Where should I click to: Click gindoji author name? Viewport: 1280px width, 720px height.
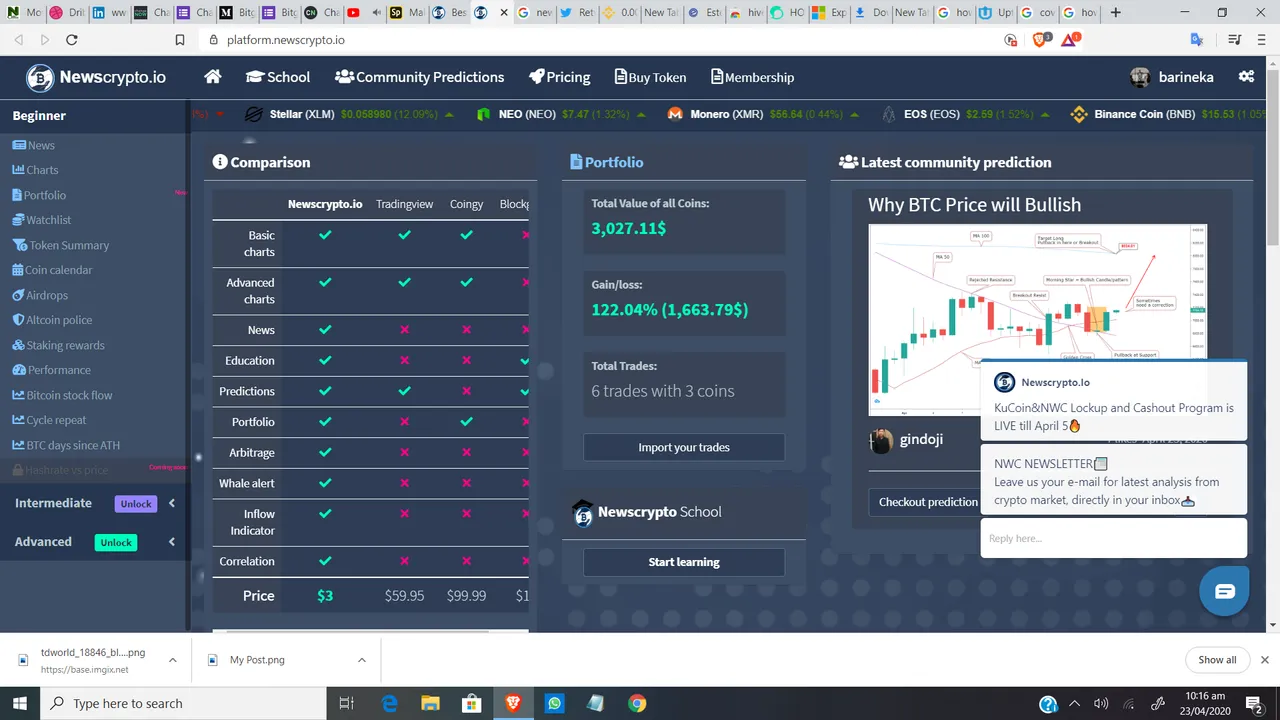tap(921, 439)
